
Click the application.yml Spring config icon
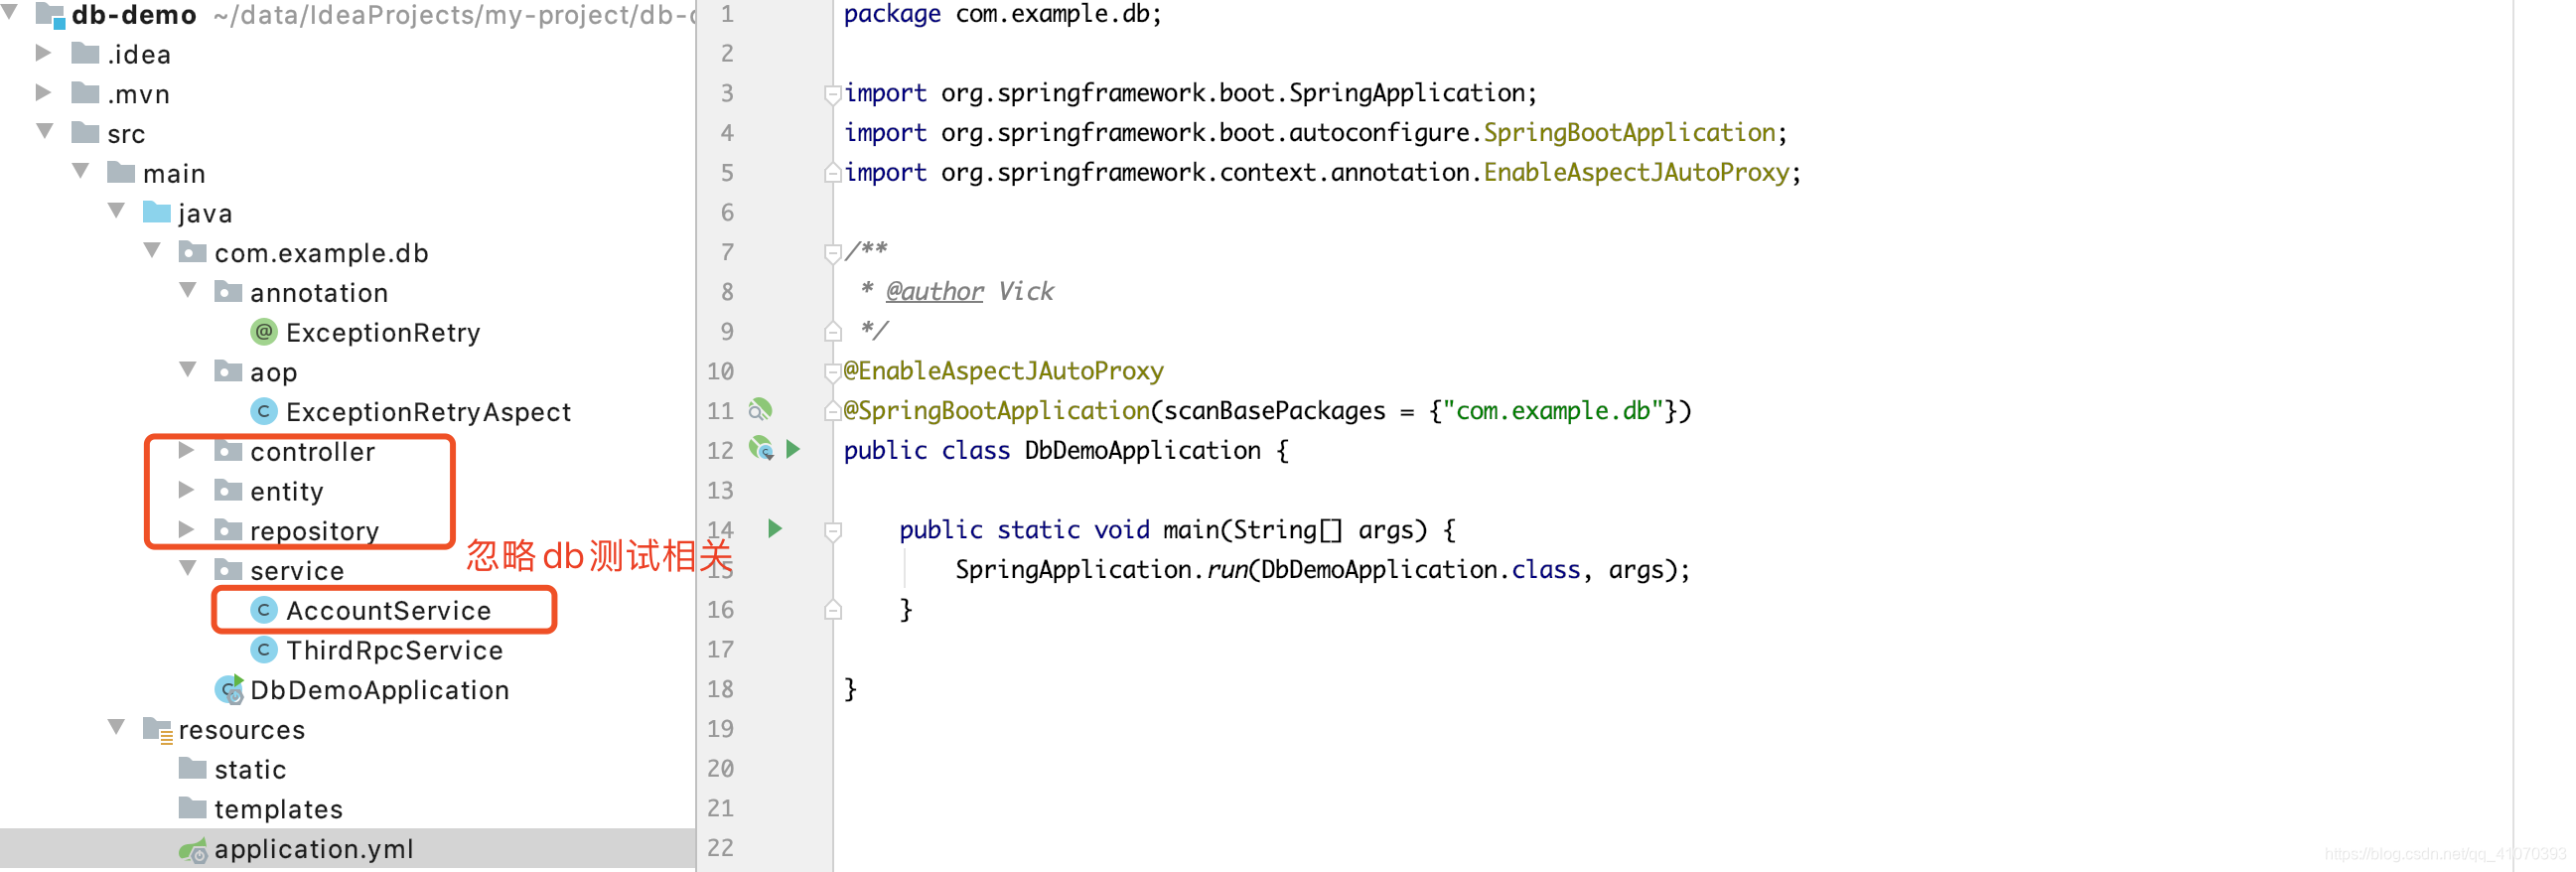193,849
